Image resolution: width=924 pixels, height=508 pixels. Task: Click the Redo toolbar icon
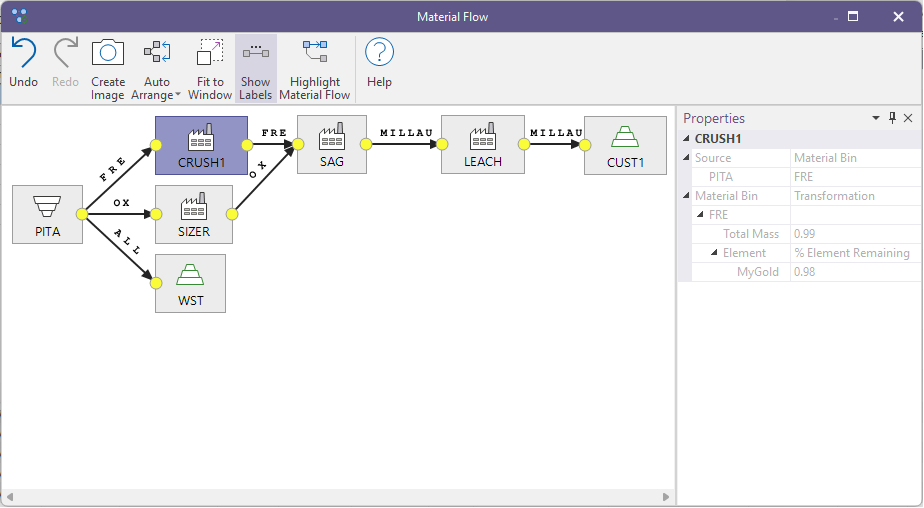(65, 53)
